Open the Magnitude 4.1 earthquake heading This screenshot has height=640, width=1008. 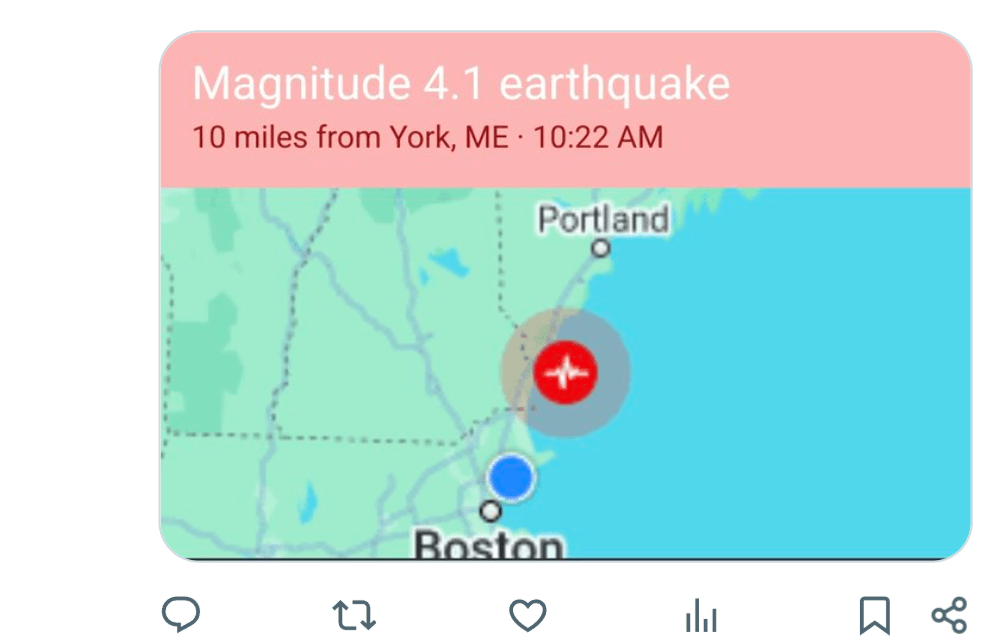461,85
